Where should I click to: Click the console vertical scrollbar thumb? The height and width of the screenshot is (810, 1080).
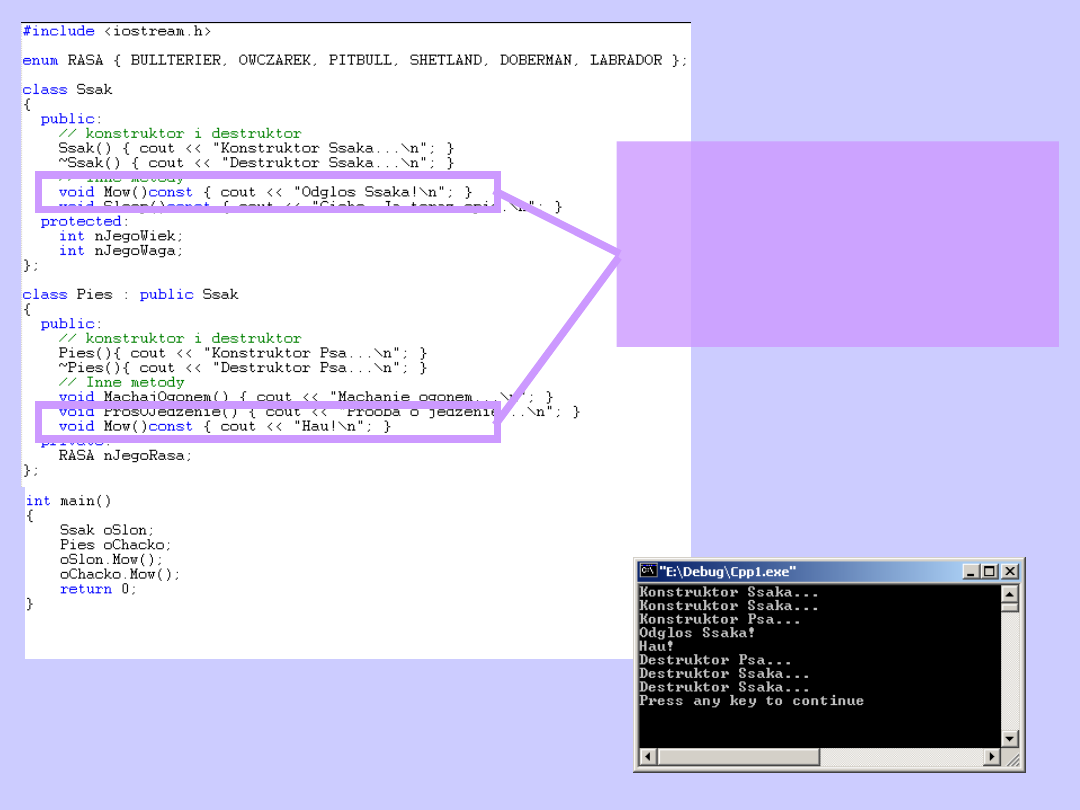(x=1010, y=607)
